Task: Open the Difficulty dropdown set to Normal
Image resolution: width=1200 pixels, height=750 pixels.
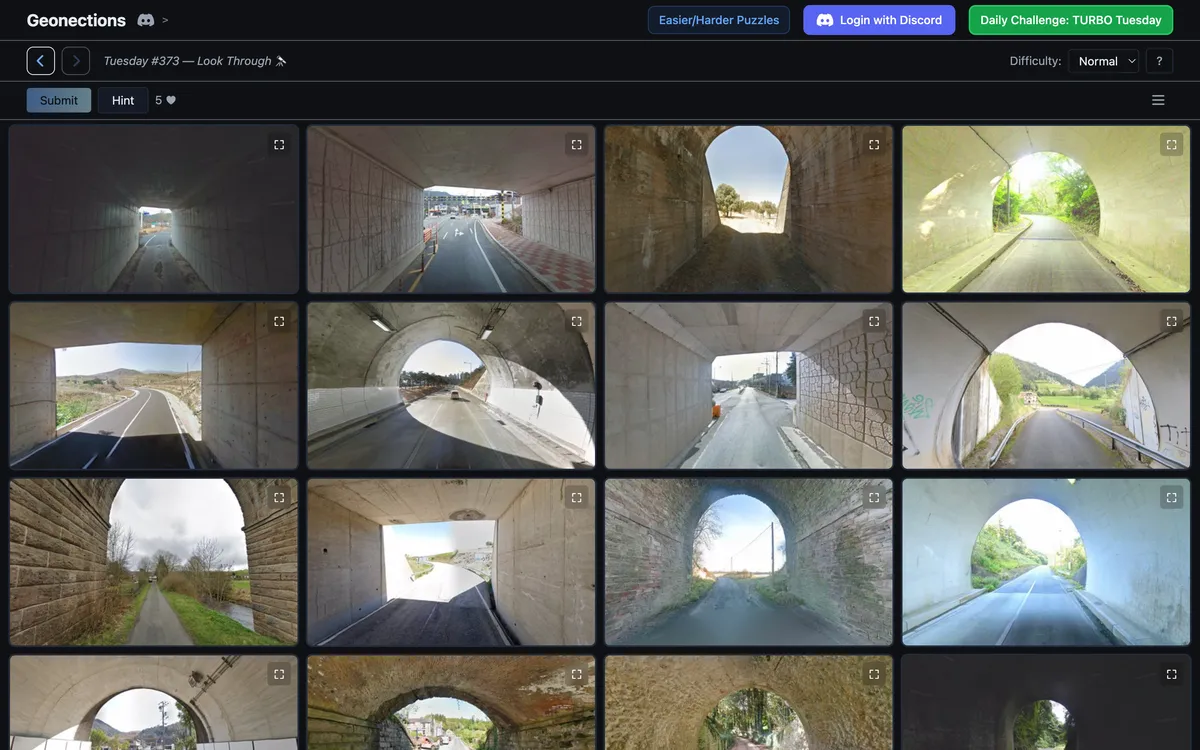Action: click(1104, 61)
